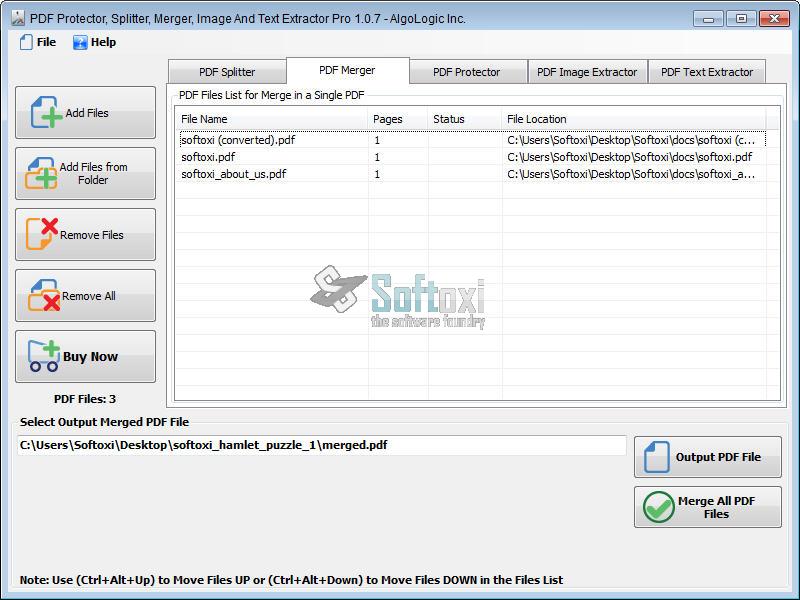The height and width of the screenshot is (600, 800).
Task: Switch to the PDF Splitter tab
Action: [227, 72]
